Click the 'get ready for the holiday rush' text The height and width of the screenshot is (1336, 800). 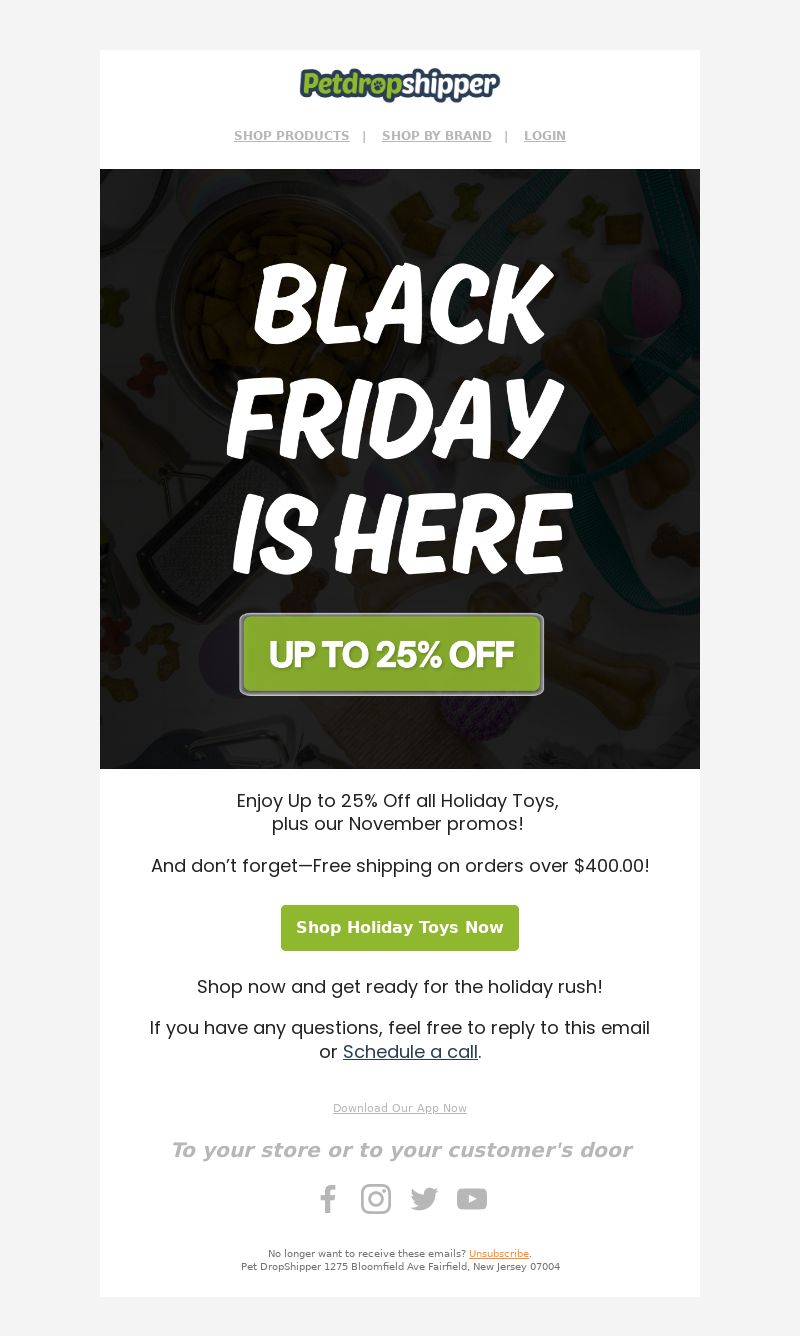(x=467, y=987)
